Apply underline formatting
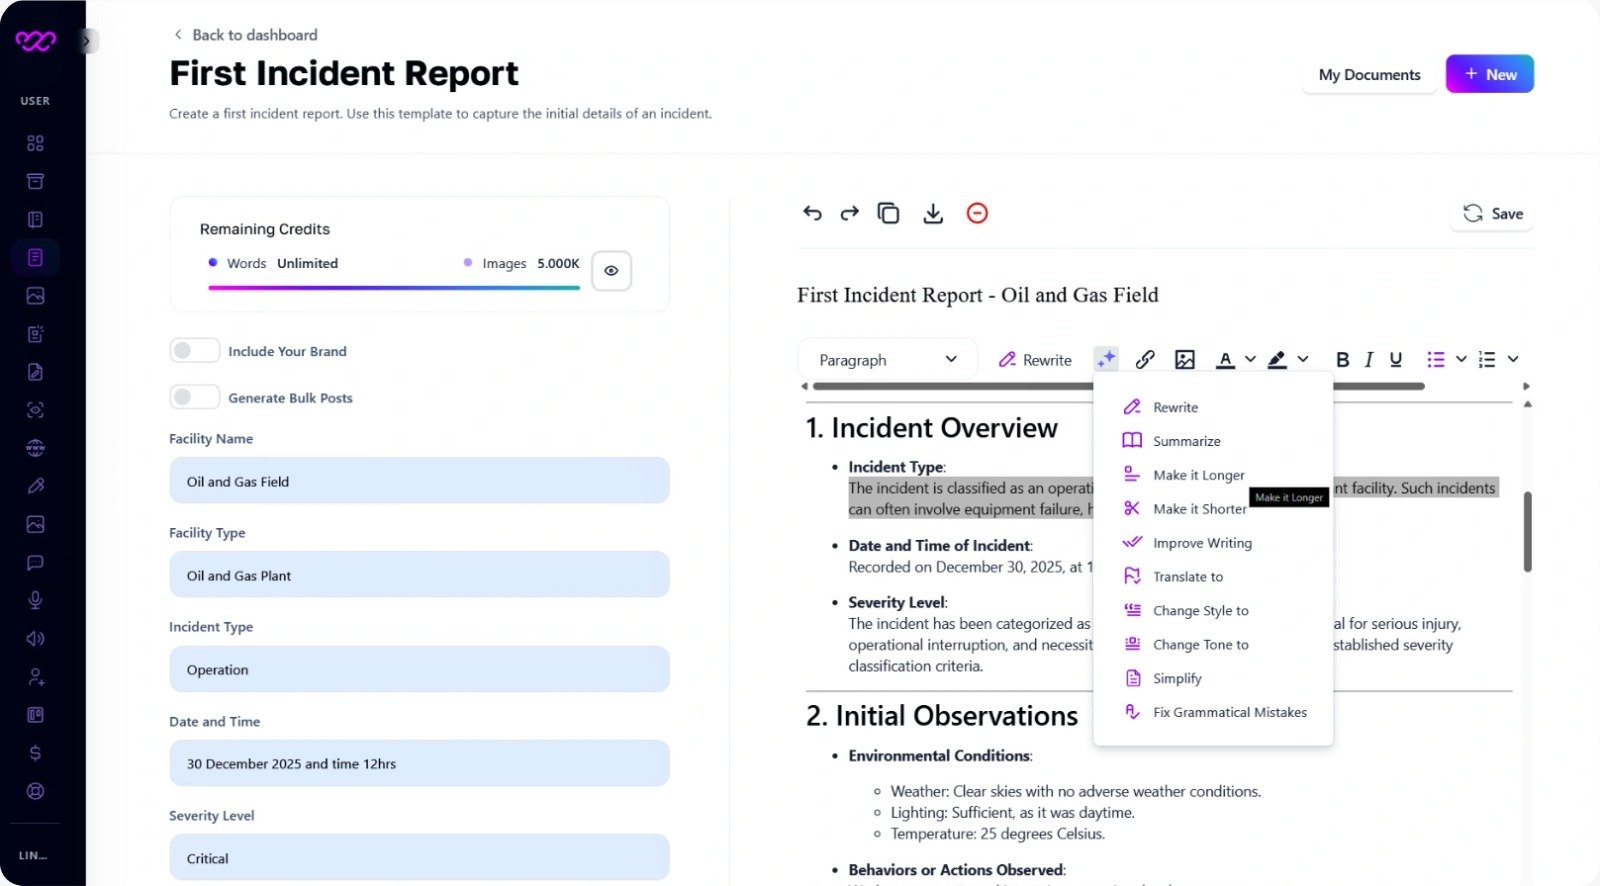Viewport: 1600px width, 886px height. (x=1396, y=359)
